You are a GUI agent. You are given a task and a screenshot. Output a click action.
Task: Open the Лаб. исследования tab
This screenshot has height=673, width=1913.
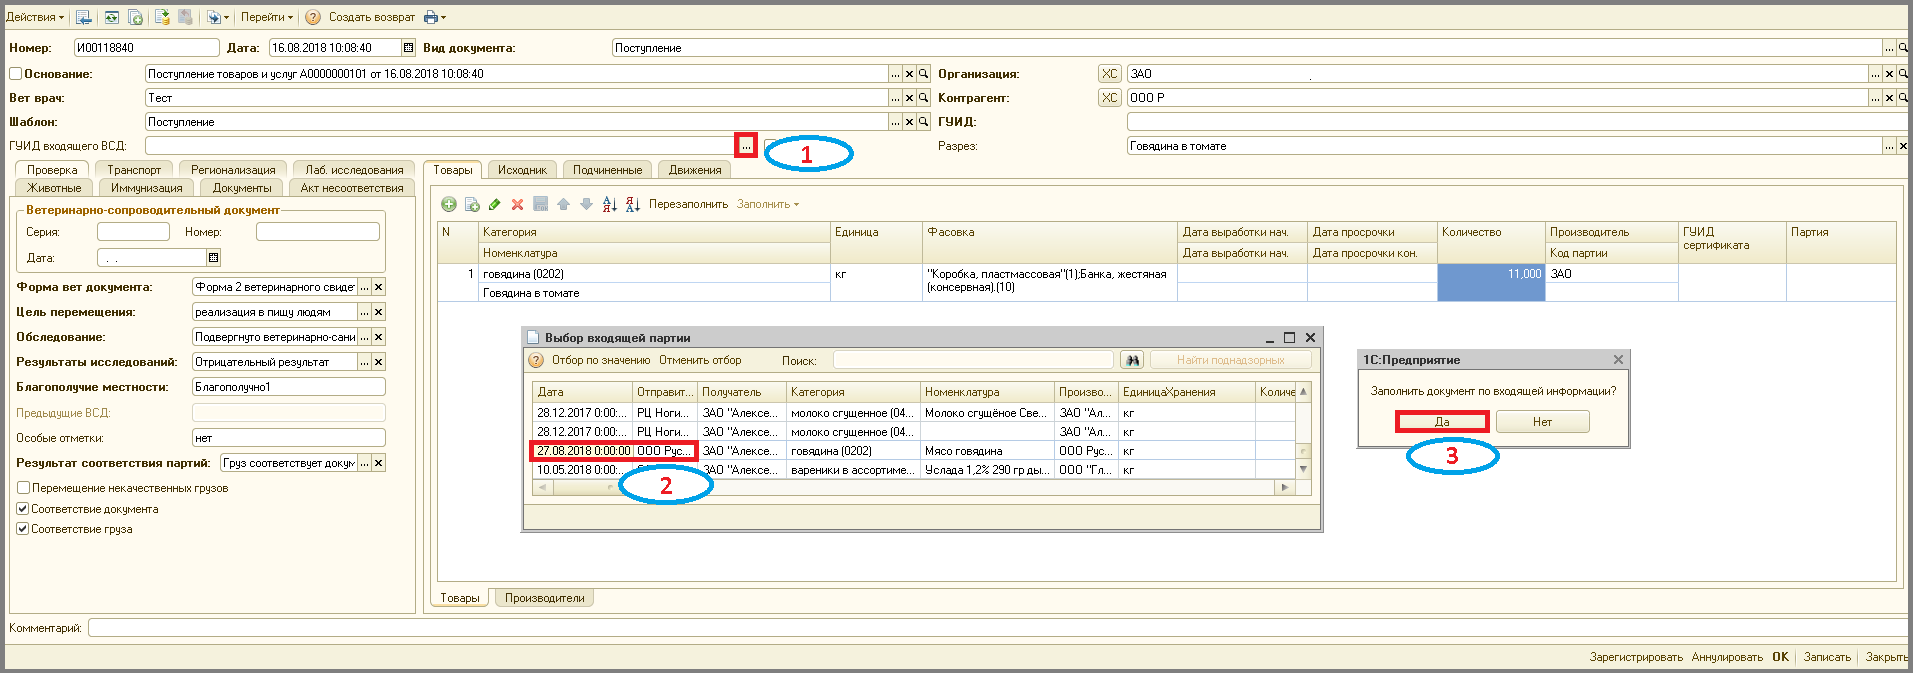click(354, 170)
